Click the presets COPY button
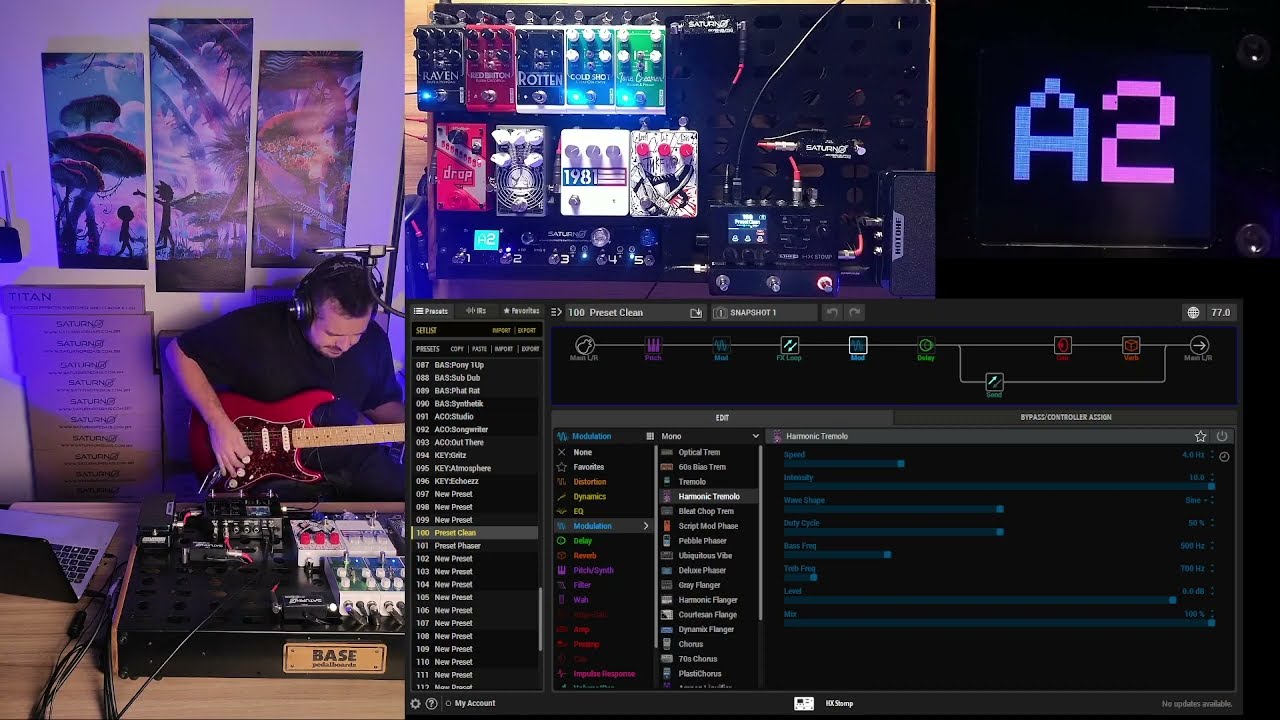The image size is (1280, 720). pos(457,349)
